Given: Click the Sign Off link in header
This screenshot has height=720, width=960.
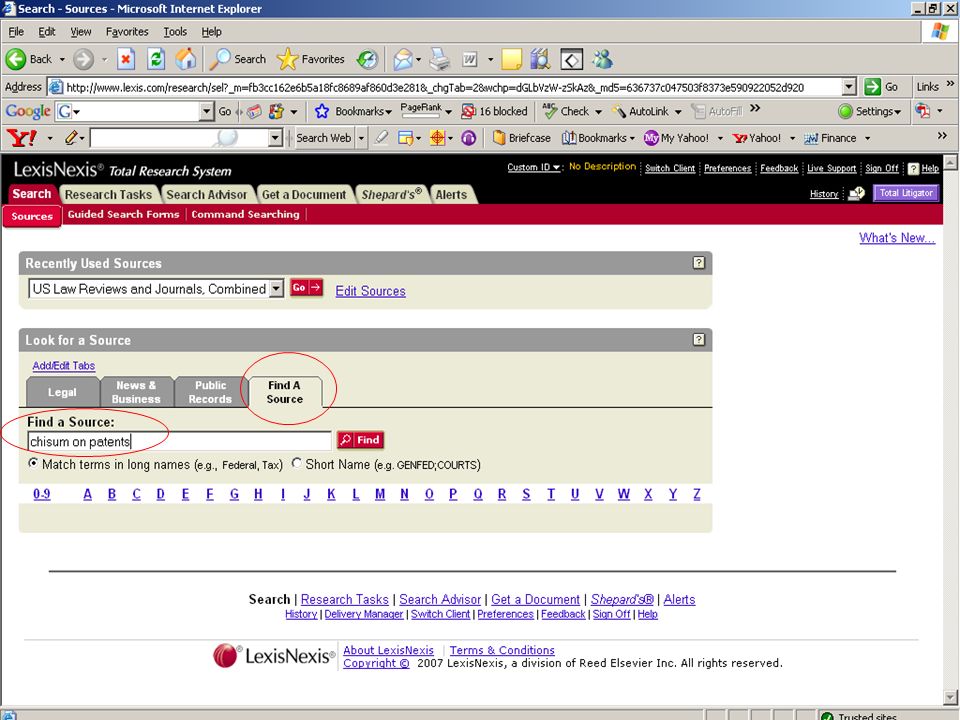Looking at the screenshot, I should tap(882, 168).
